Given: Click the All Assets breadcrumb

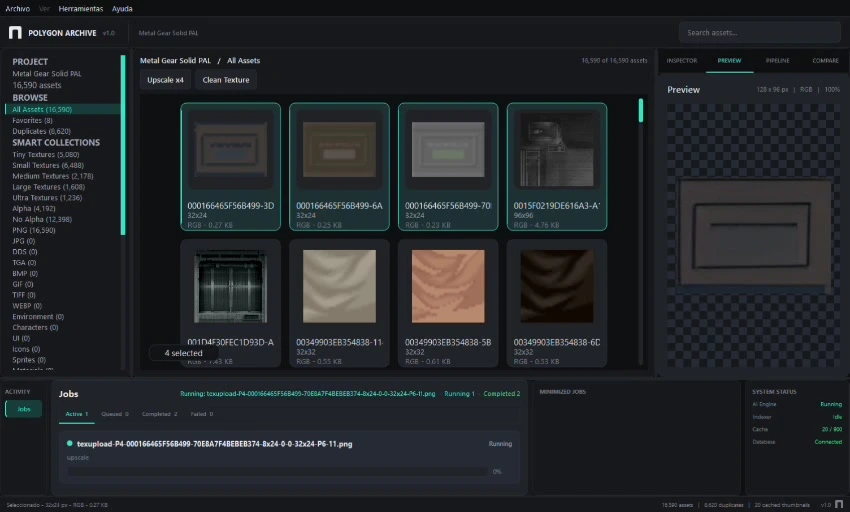Looking at the screenshot, I should 243,61.
